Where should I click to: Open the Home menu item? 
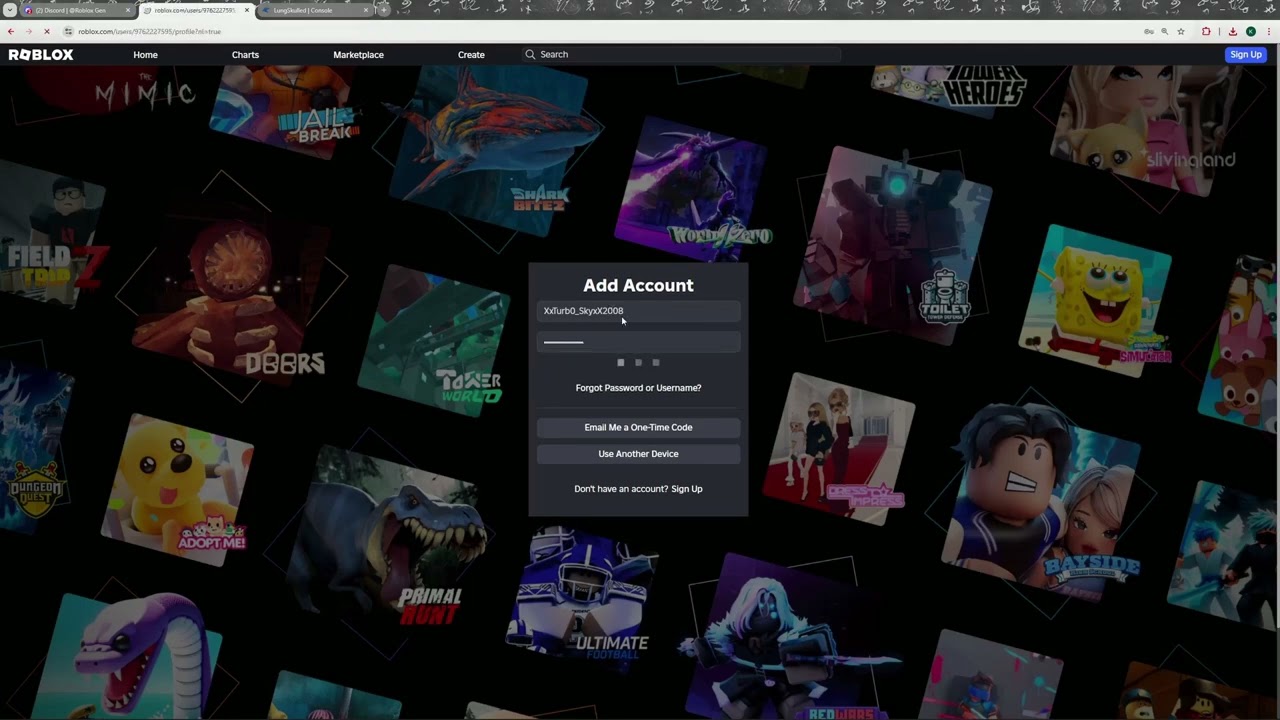145,55
